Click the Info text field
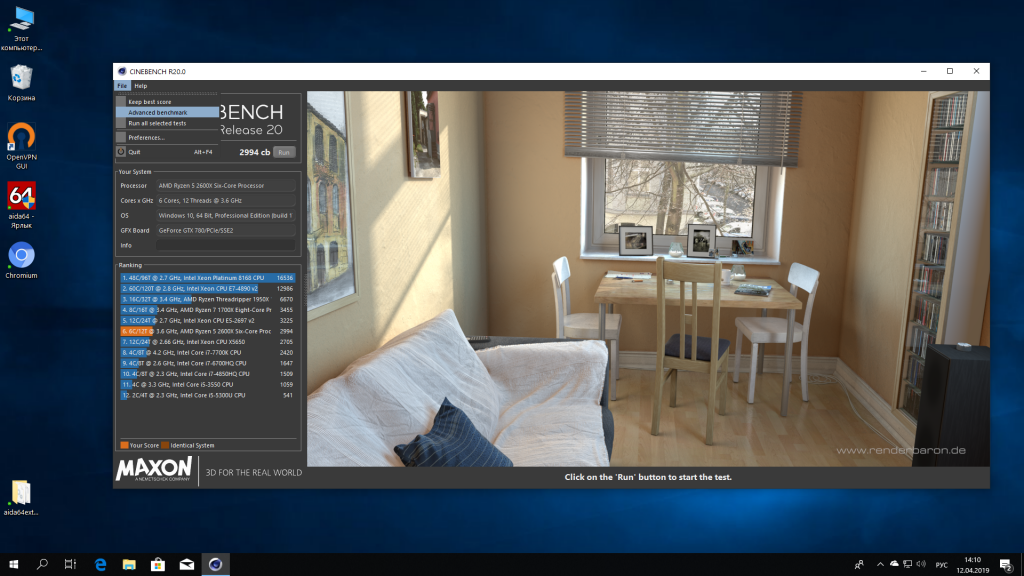Image resolution: width=1024 pixels, height=576 pixels. (x=225, y=245)
